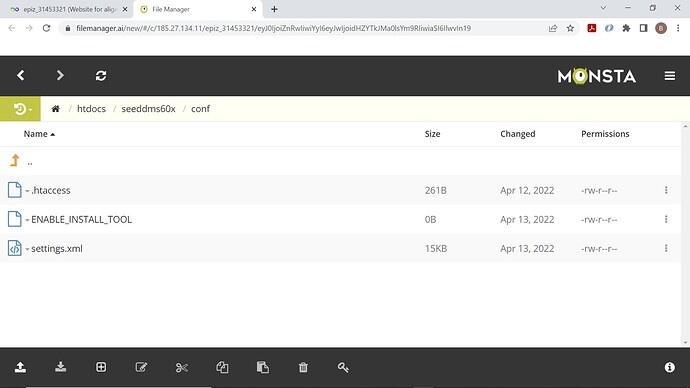Click the edit pencil toolbar icon
This screenshot has height=388, width=690.
(141, 367)
